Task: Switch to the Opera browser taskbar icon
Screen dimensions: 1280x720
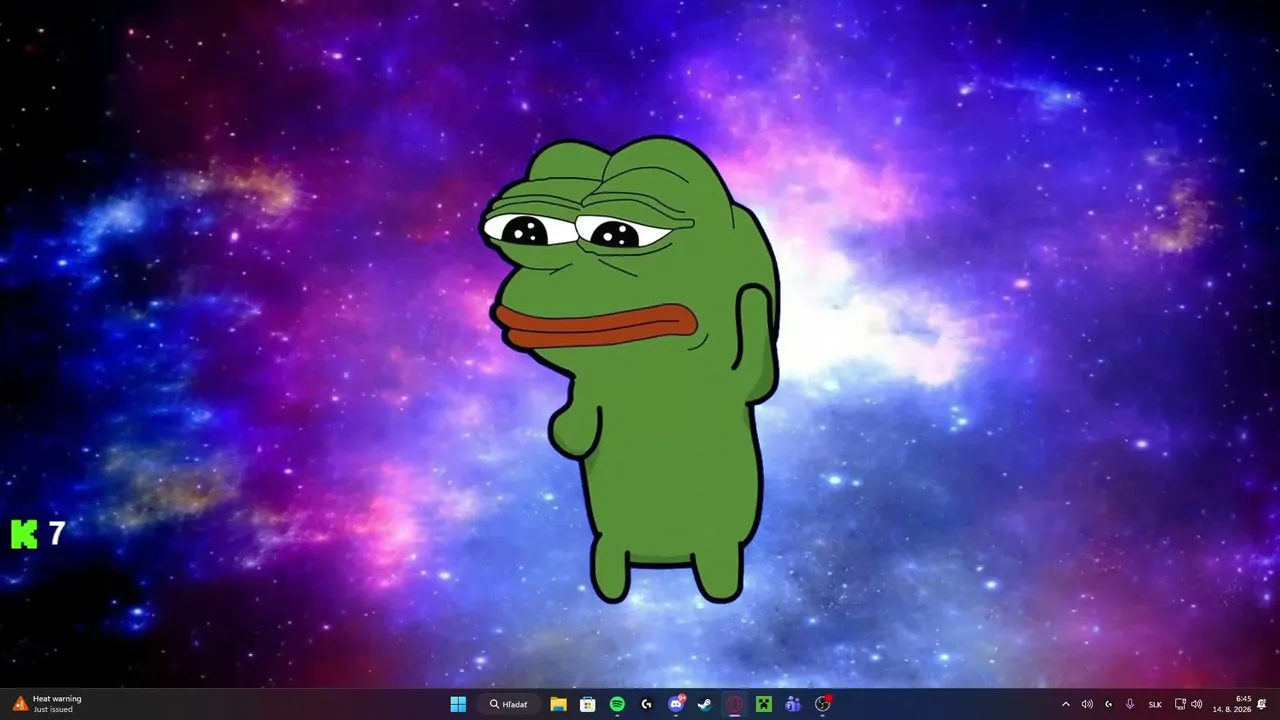Action: click(735, 704)
